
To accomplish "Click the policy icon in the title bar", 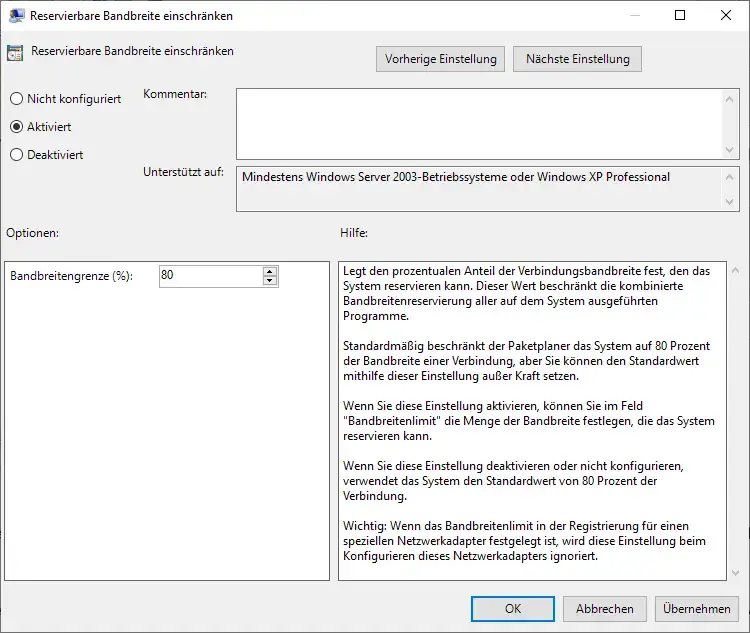I will 15,15.
